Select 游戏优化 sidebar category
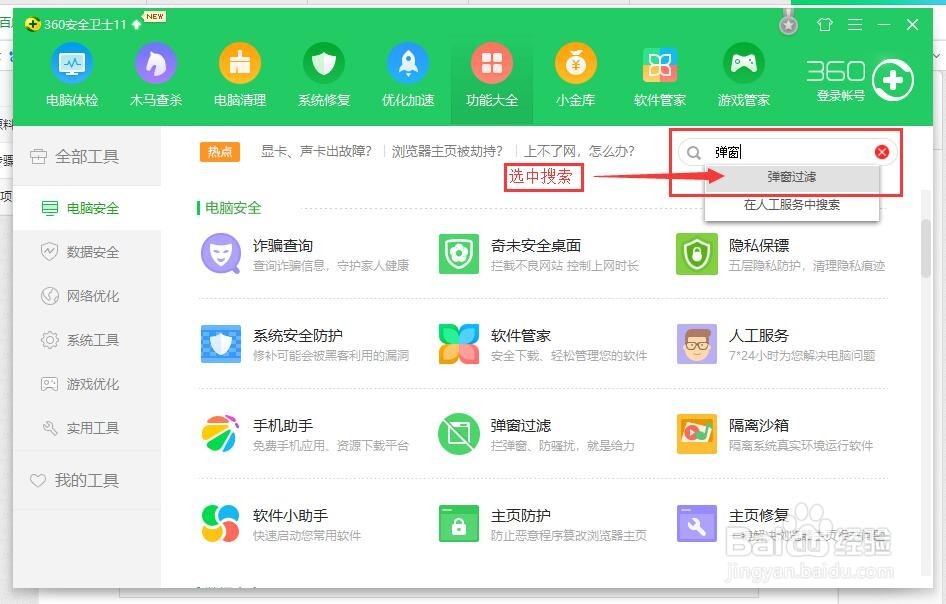This screenshot has width=946, height=604. [87, 384]
